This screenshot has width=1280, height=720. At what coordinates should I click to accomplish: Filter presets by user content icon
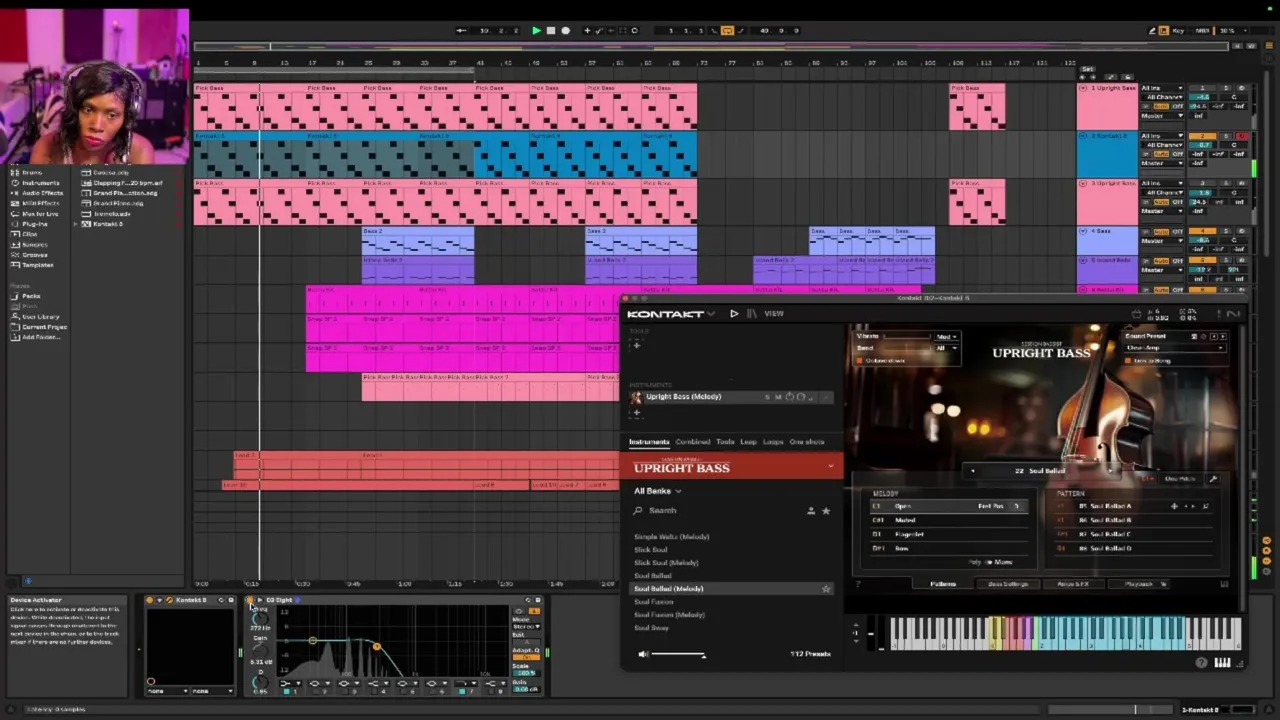[x=811, y=511]
